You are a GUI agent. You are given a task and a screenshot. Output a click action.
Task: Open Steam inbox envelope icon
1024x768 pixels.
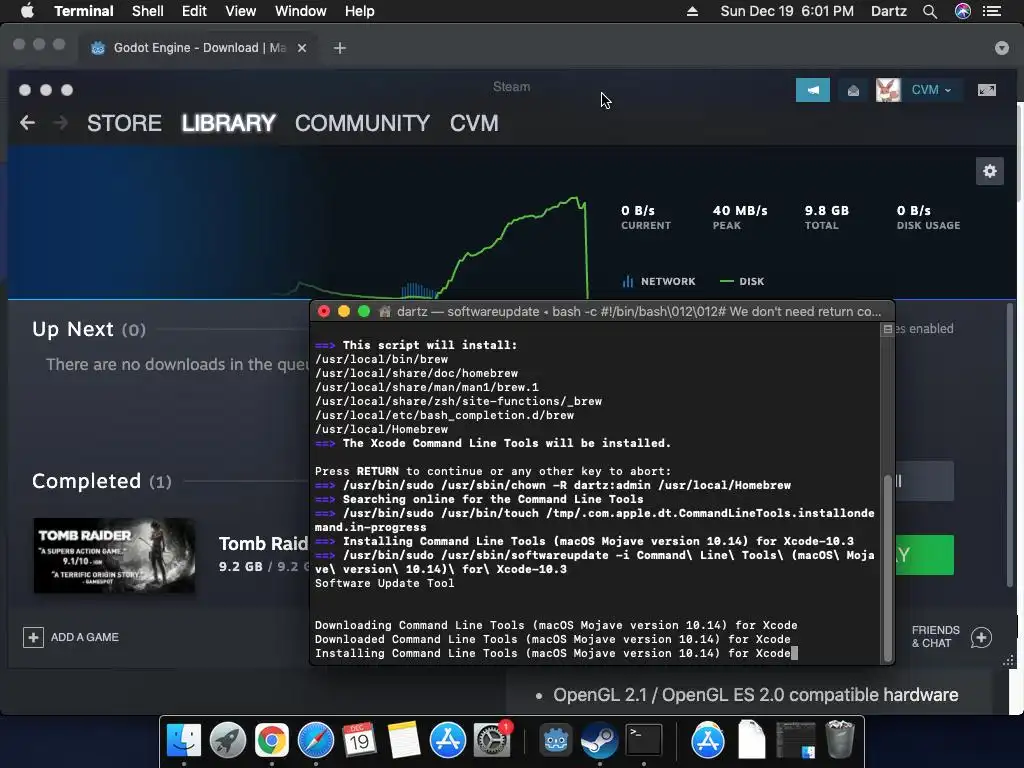[853, 90]
